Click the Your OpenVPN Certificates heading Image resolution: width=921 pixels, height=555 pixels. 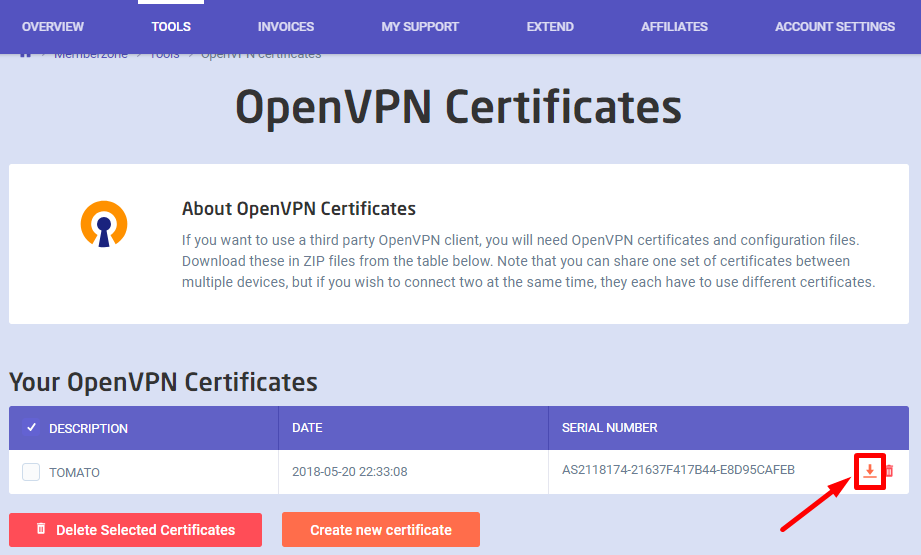[163, 382]
